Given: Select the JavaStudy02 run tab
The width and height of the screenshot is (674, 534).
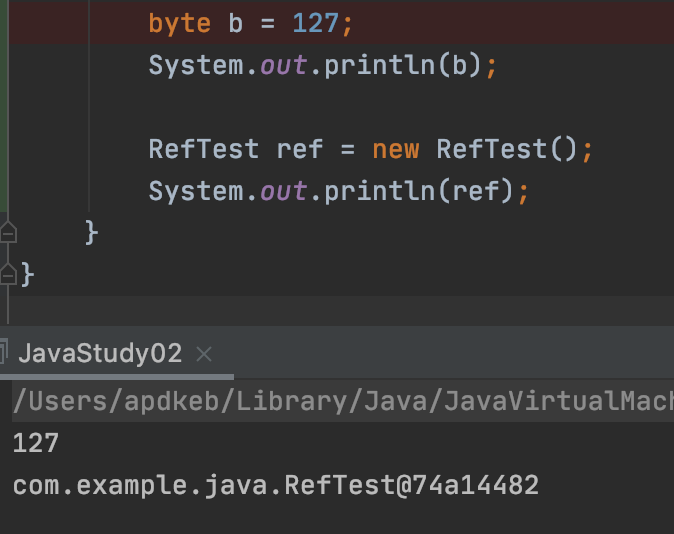Looking at the screenshot, I should pos(100,354).
